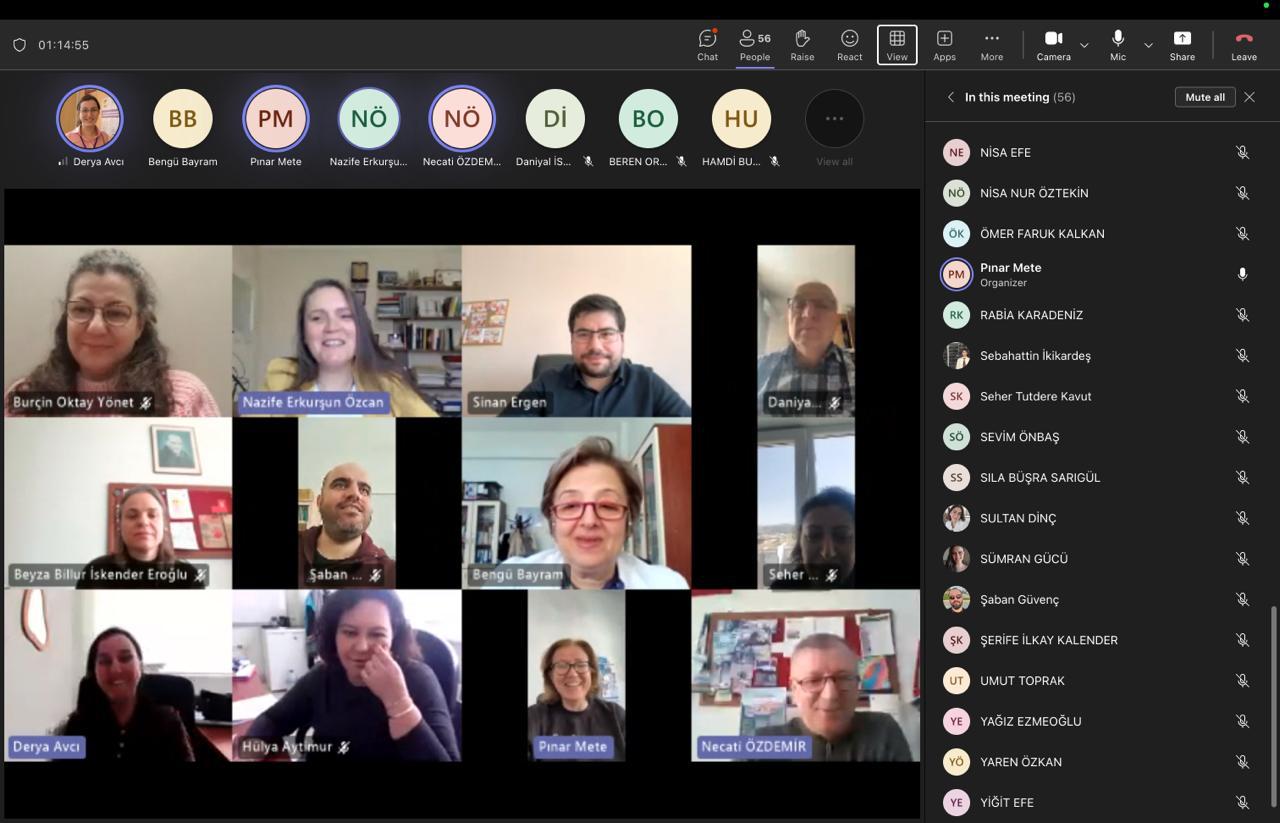Viewport: 1280px width, 823px height.
Task: Open the React emoji menu
Action: pyautogui.click(x=849, y=45)
